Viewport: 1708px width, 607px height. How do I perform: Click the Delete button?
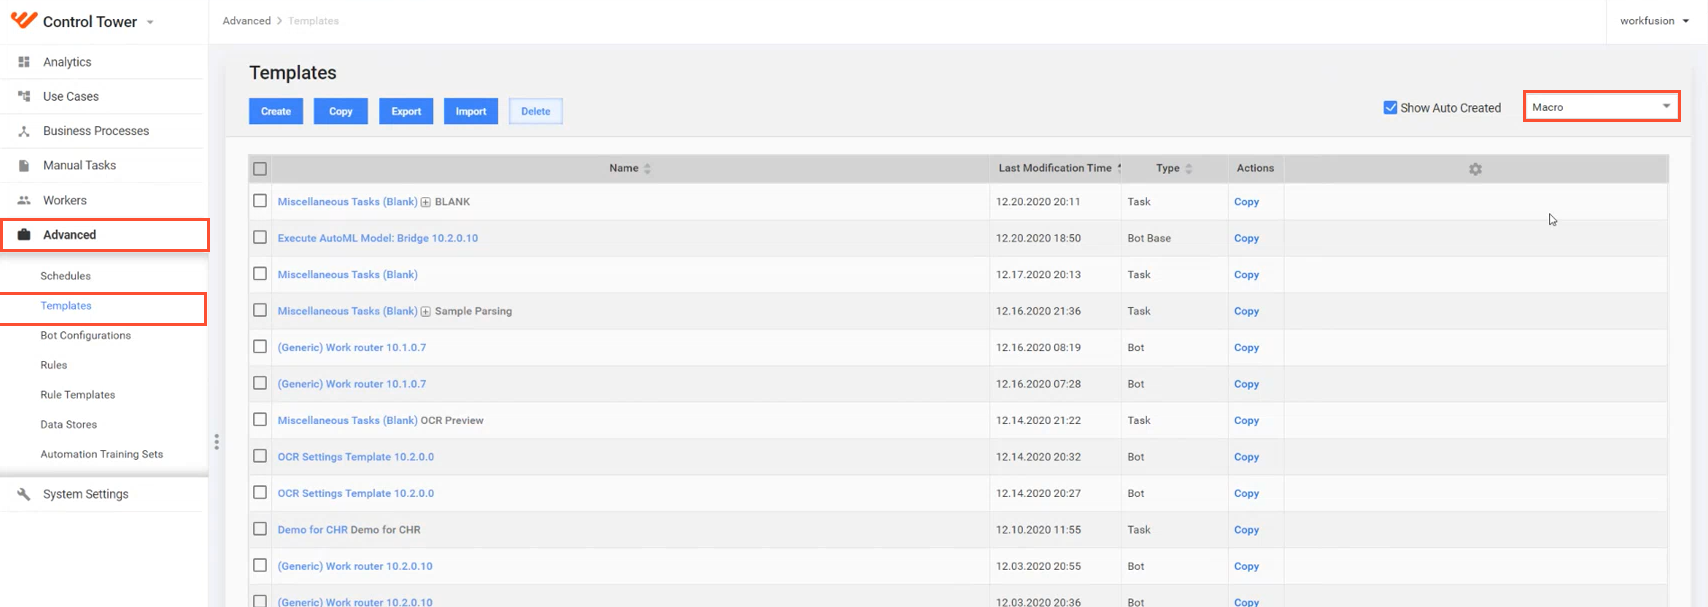[x=536, y=111]
